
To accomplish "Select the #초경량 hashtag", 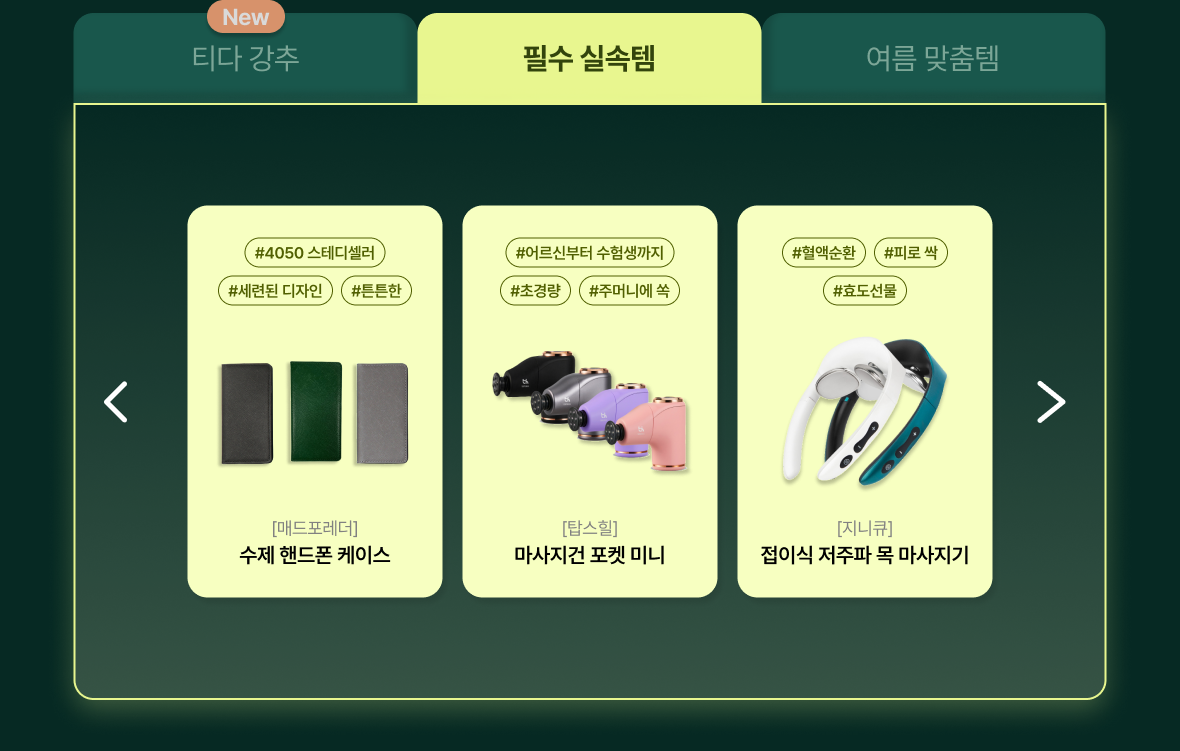I will click(x=536, y=290).
